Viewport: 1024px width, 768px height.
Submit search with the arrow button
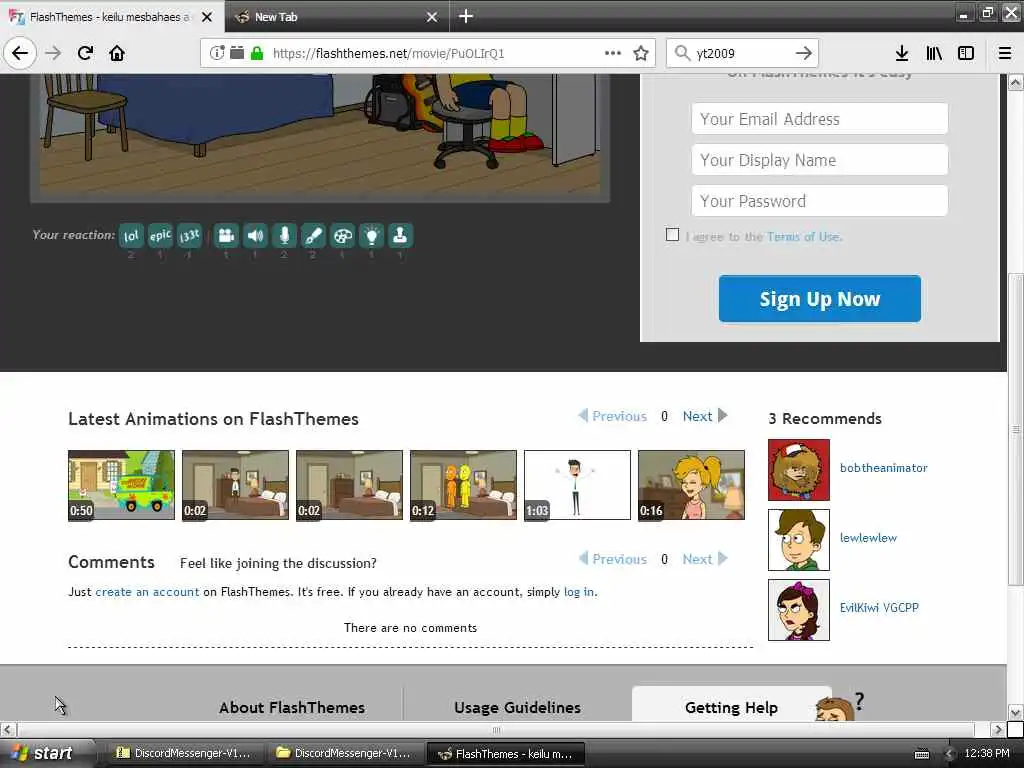(804, 53)
